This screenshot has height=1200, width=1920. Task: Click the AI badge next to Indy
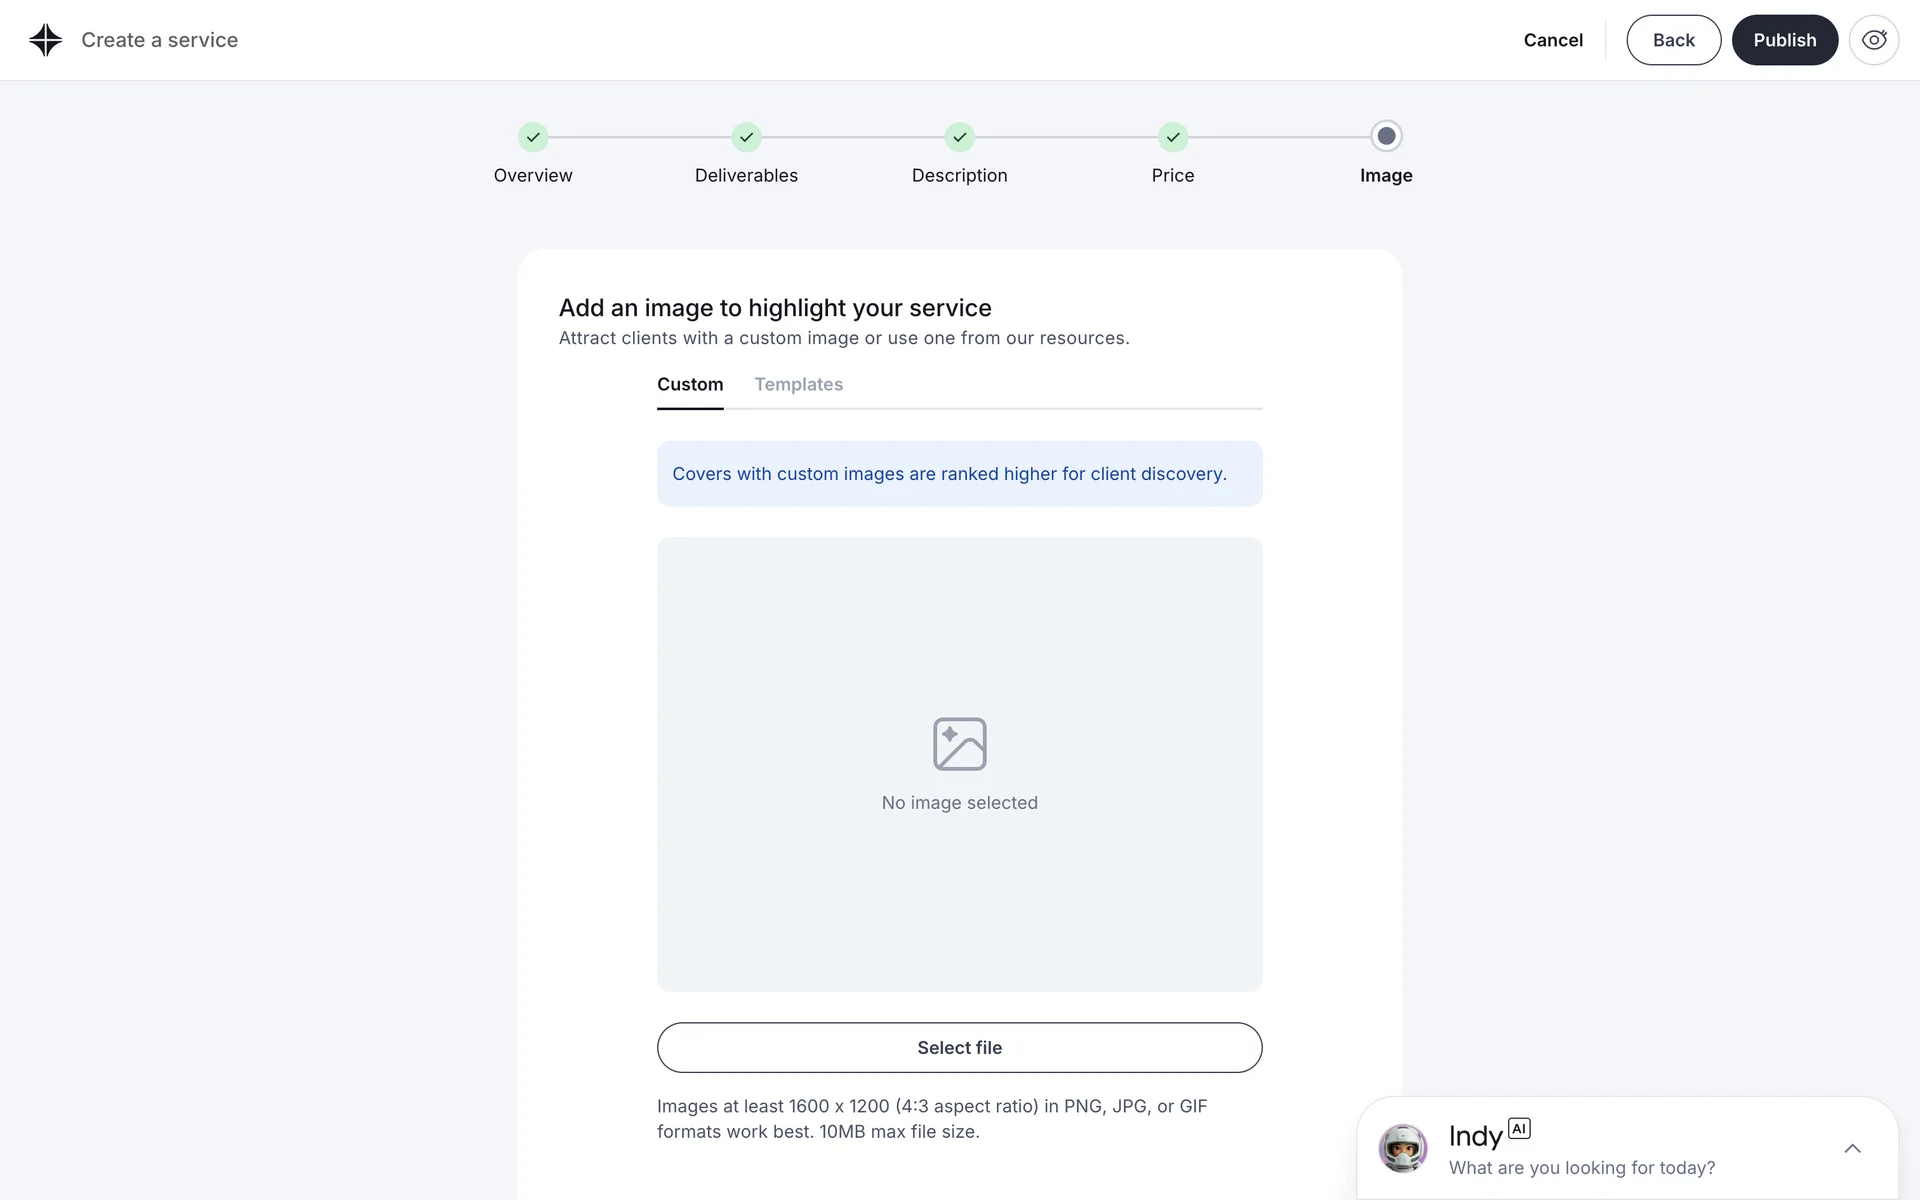(x=1519, y=1128)
